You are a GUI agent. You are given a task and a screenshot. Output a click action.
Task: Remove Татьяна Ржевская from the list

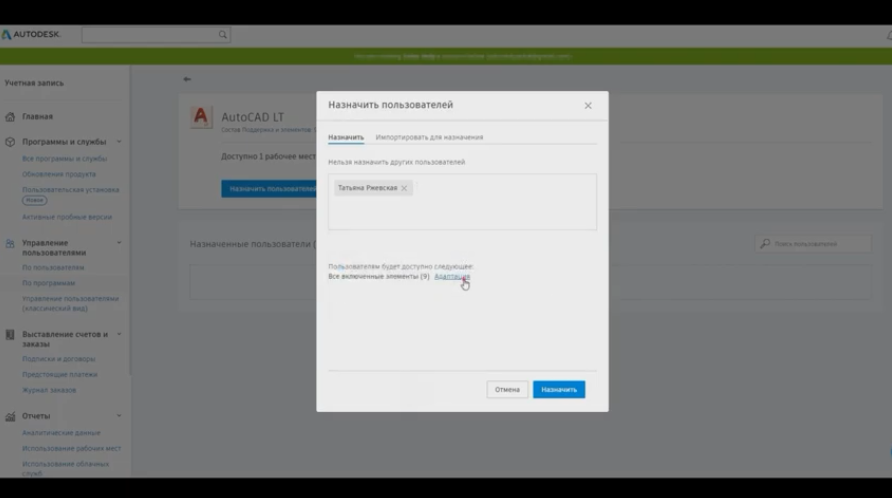tap(404, 188)
